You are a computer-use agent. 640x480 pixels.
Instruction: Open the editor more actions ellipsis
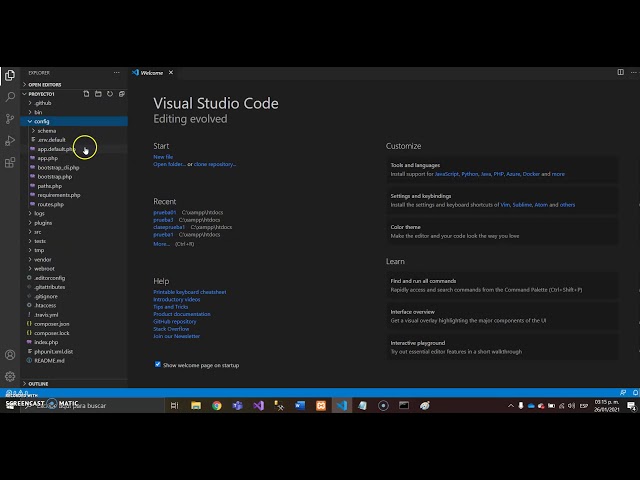pyautogui.click(x=633, y=72)
